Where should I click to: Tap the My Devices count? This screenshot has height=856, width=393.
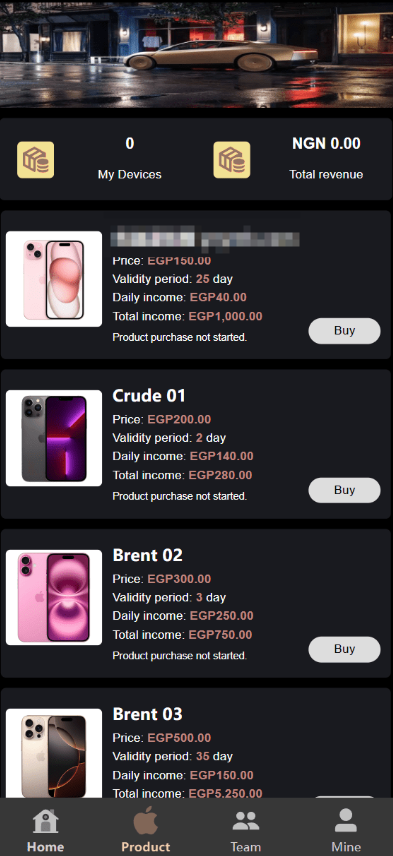point(129,144)
